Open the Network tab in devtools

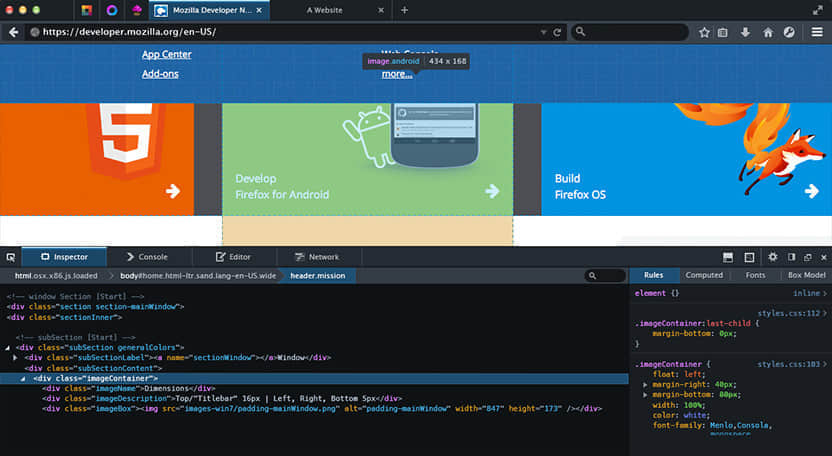[x=316, y=257]
